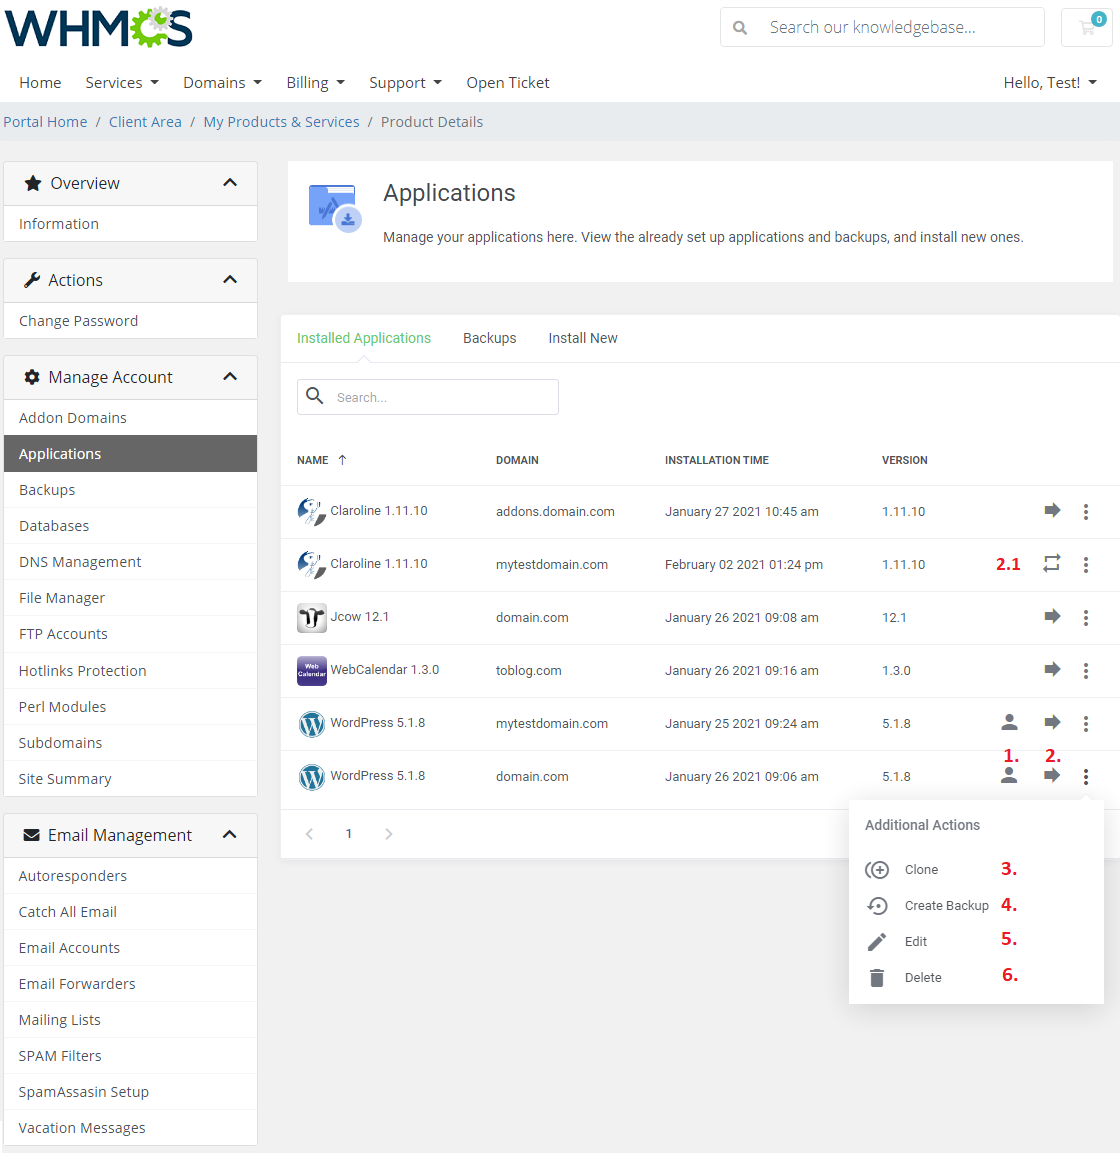Viewport: 1120px width, 1153px height.
Task: Collapse the Actions sidebar panel
Action: pos(229,279)
